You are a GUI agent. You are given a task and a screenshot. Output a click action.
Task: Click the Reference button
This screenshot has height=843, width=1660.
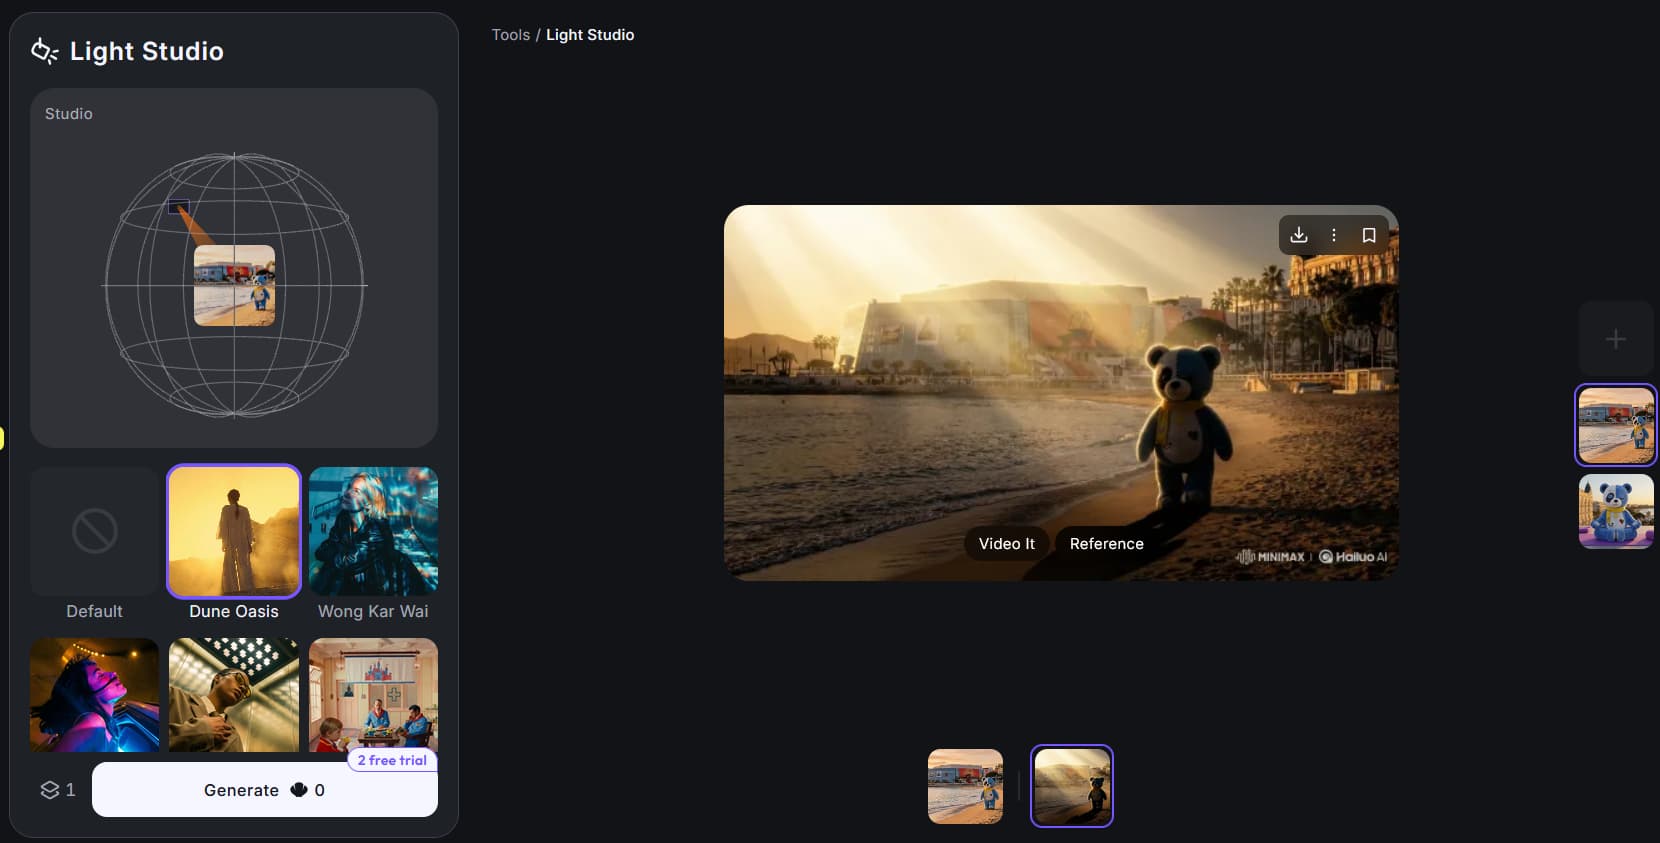point(1106,543)
